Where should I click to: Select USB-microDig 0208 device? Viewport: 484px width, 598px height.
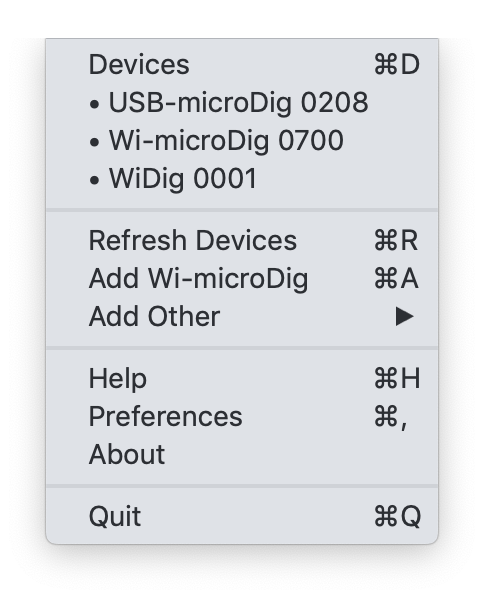point(242,102)
